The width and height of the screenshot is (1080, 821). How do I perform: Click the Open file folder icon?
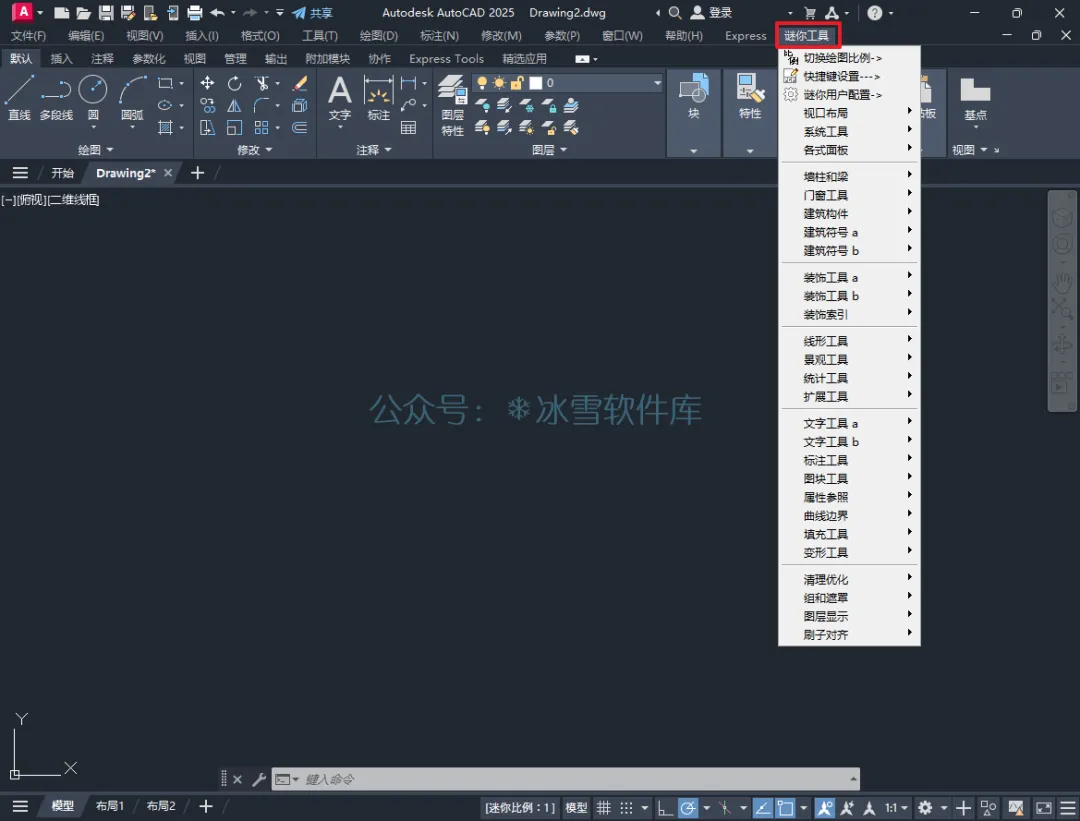83,12
